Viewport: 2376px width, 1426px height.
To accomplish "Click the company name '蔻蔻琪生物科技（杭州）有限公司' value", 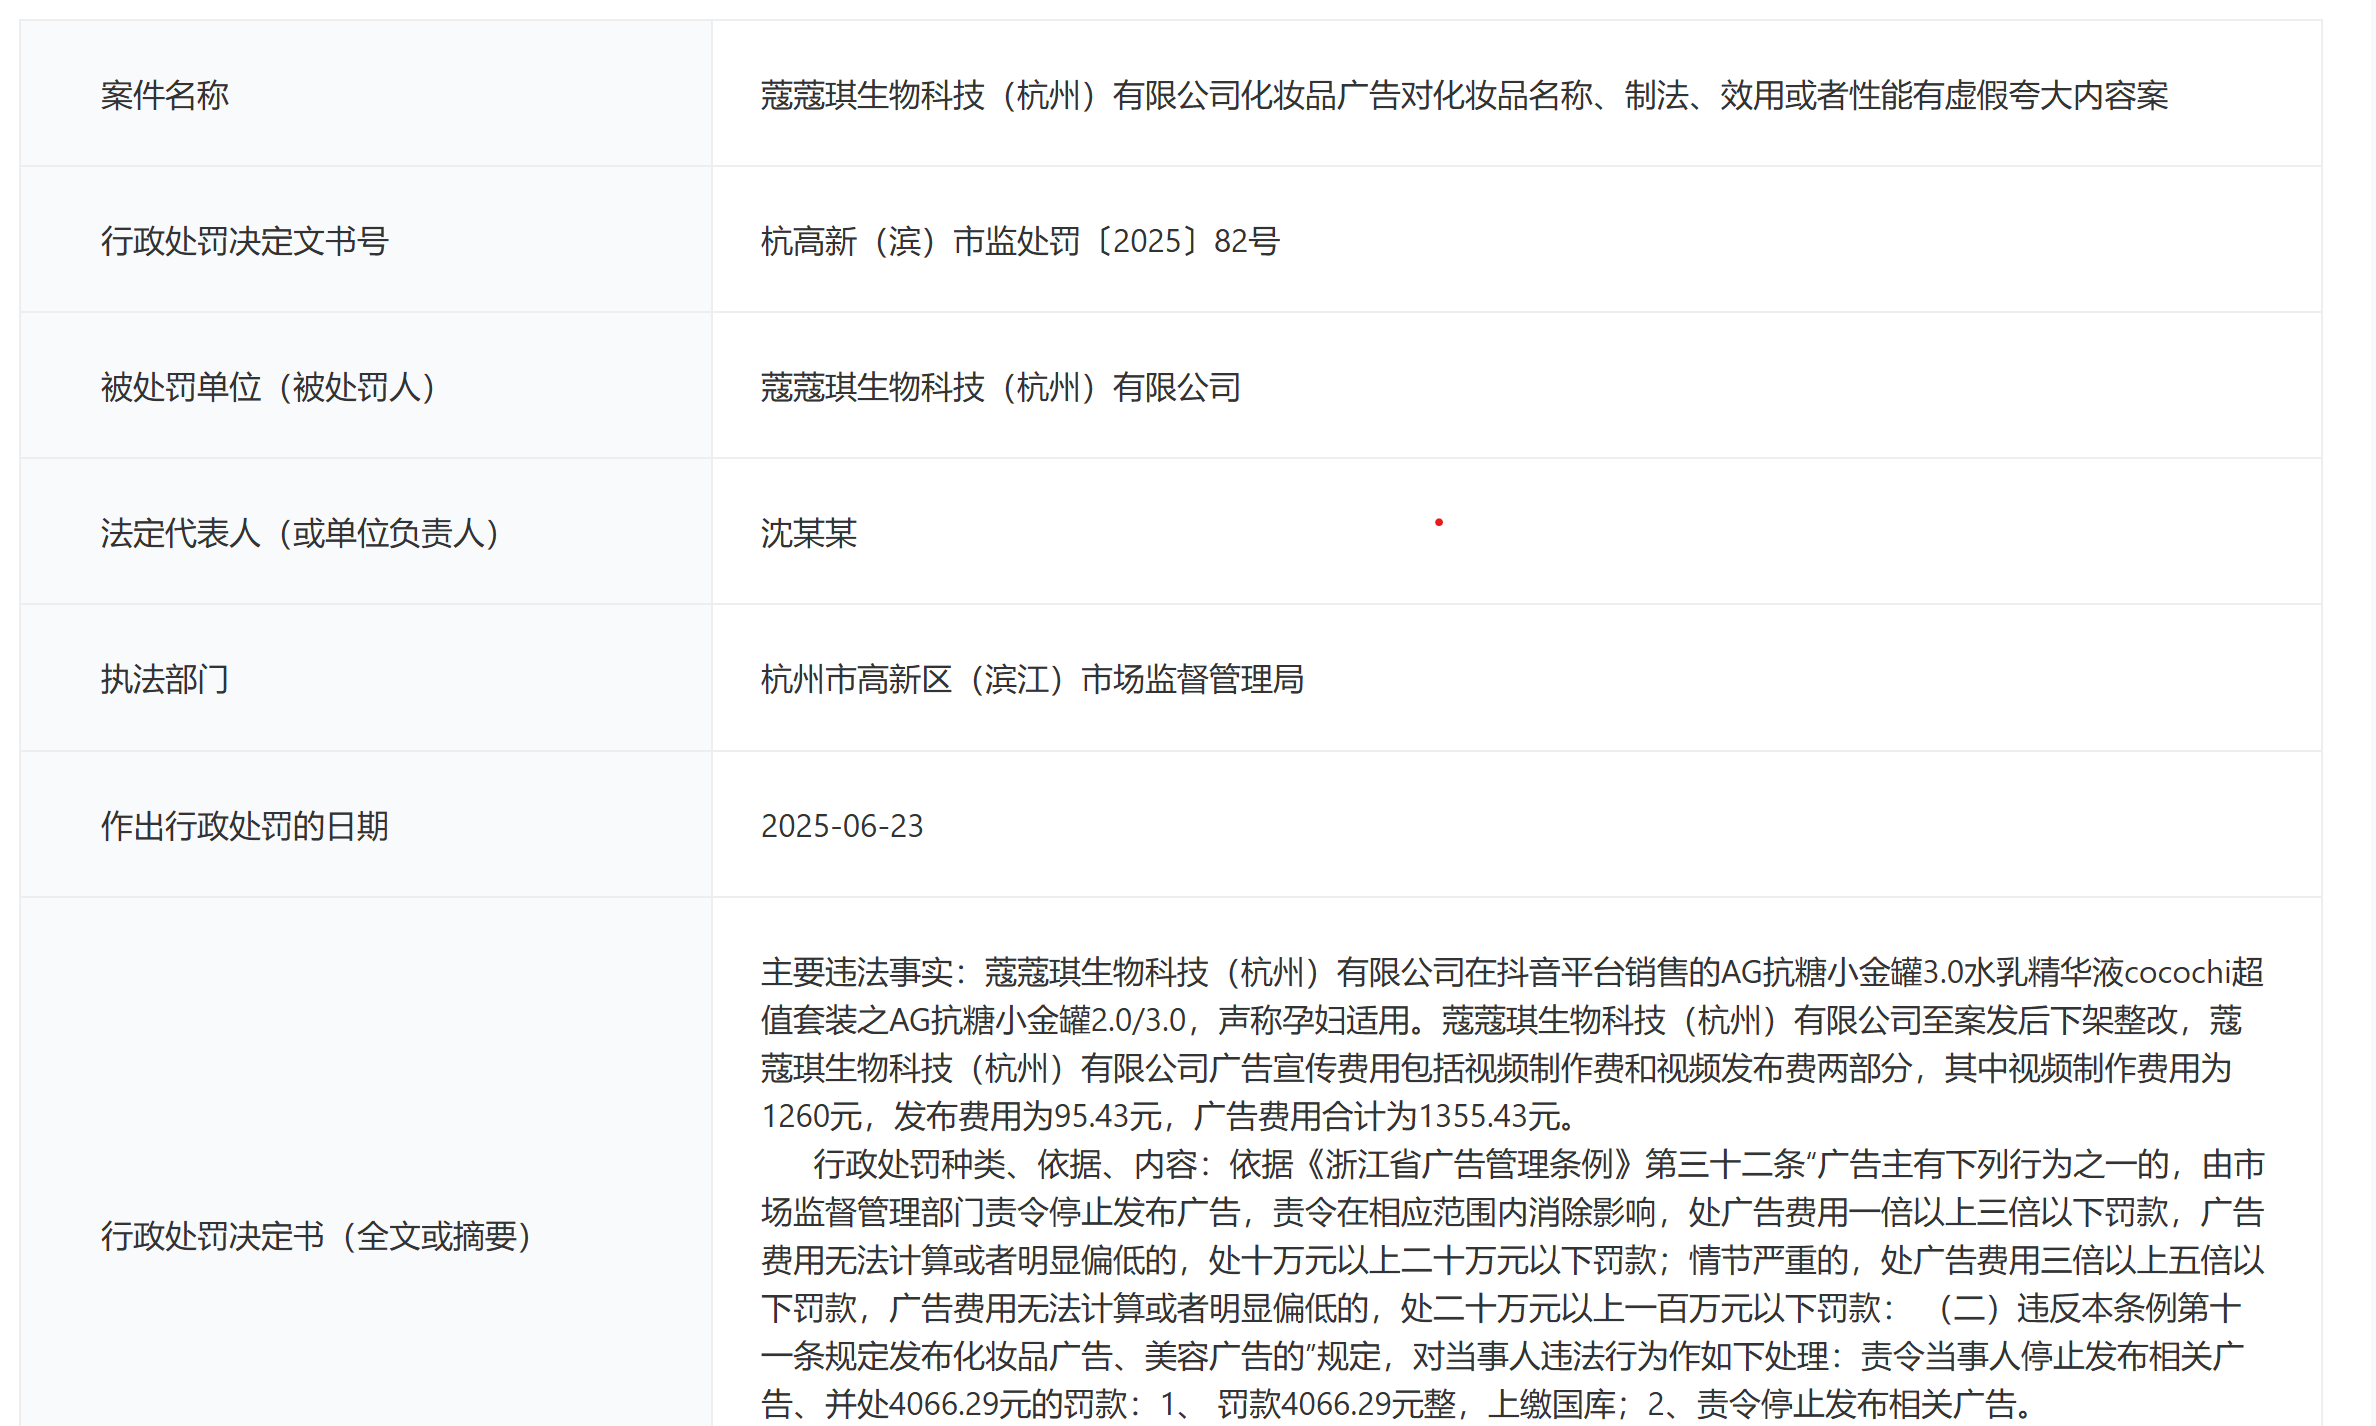I will click(1000, 387).
